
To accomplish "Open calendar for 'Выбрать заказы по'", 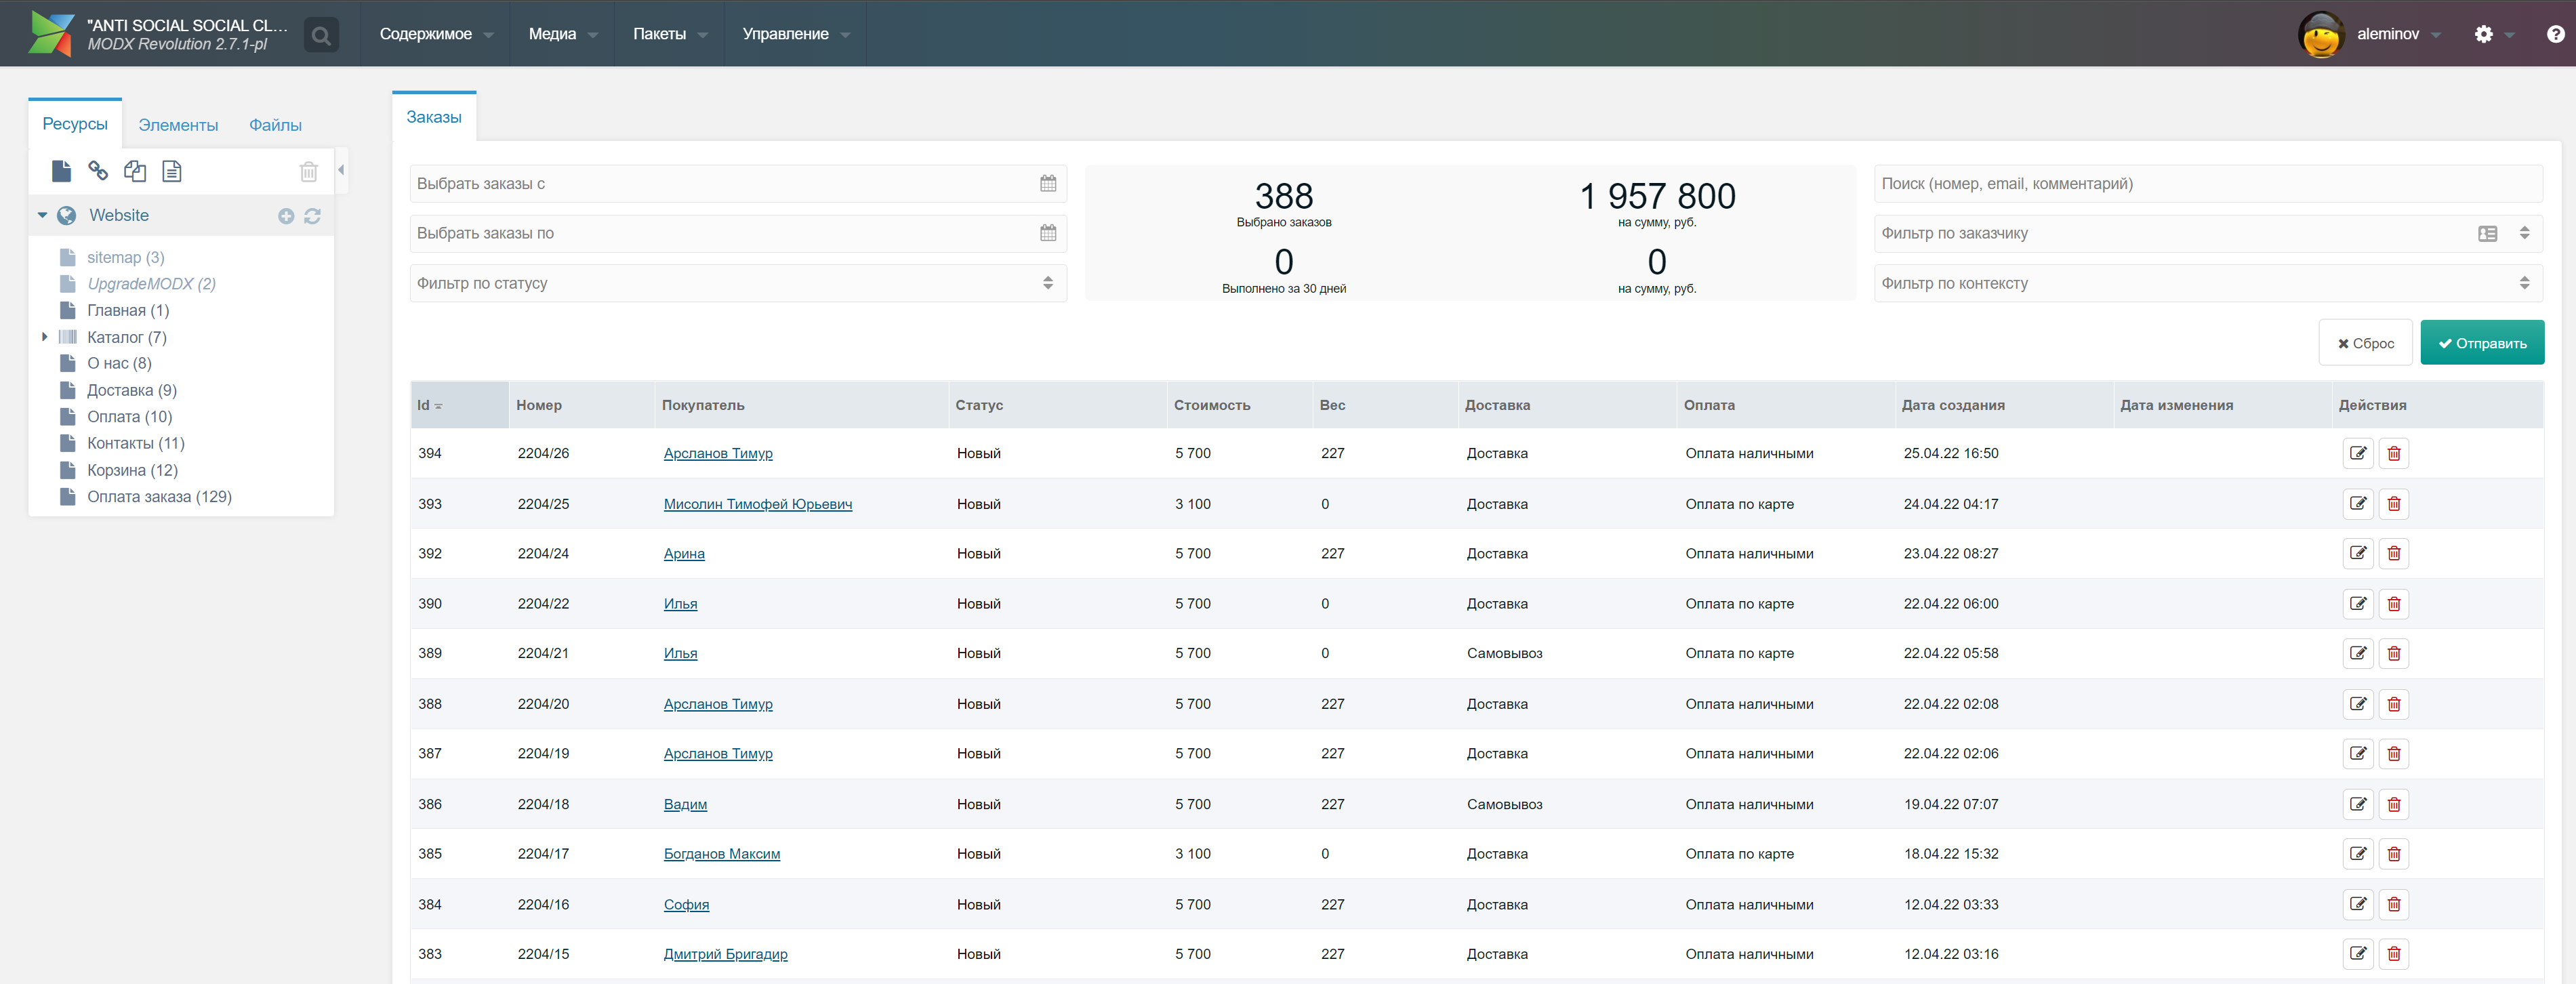I will [x=1048, y=233].
